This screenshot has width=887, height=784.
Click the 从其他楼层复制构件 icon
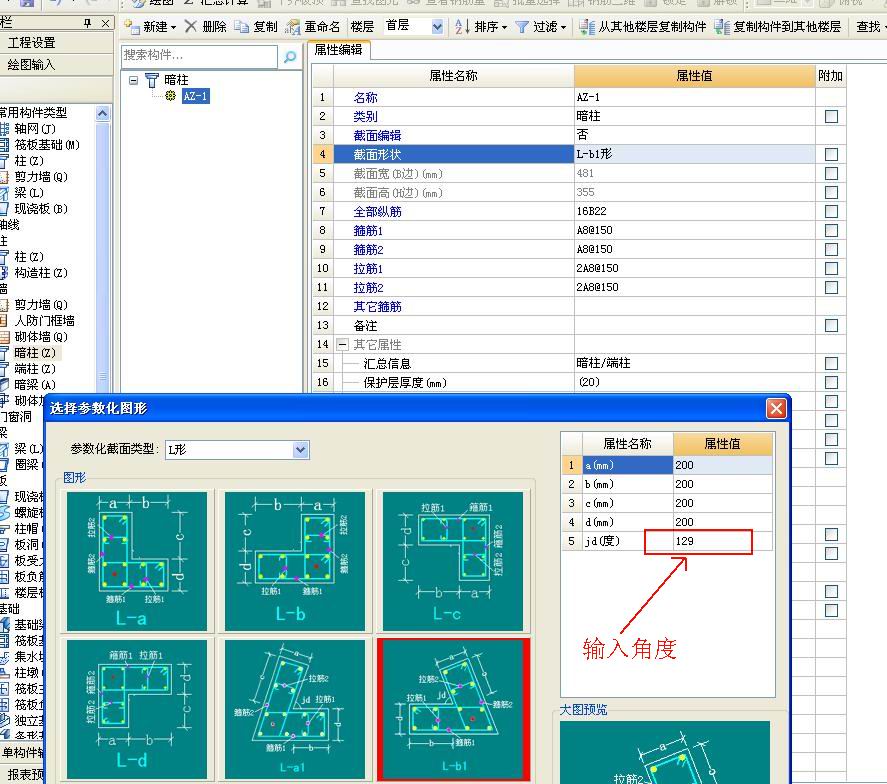point(587,27)
